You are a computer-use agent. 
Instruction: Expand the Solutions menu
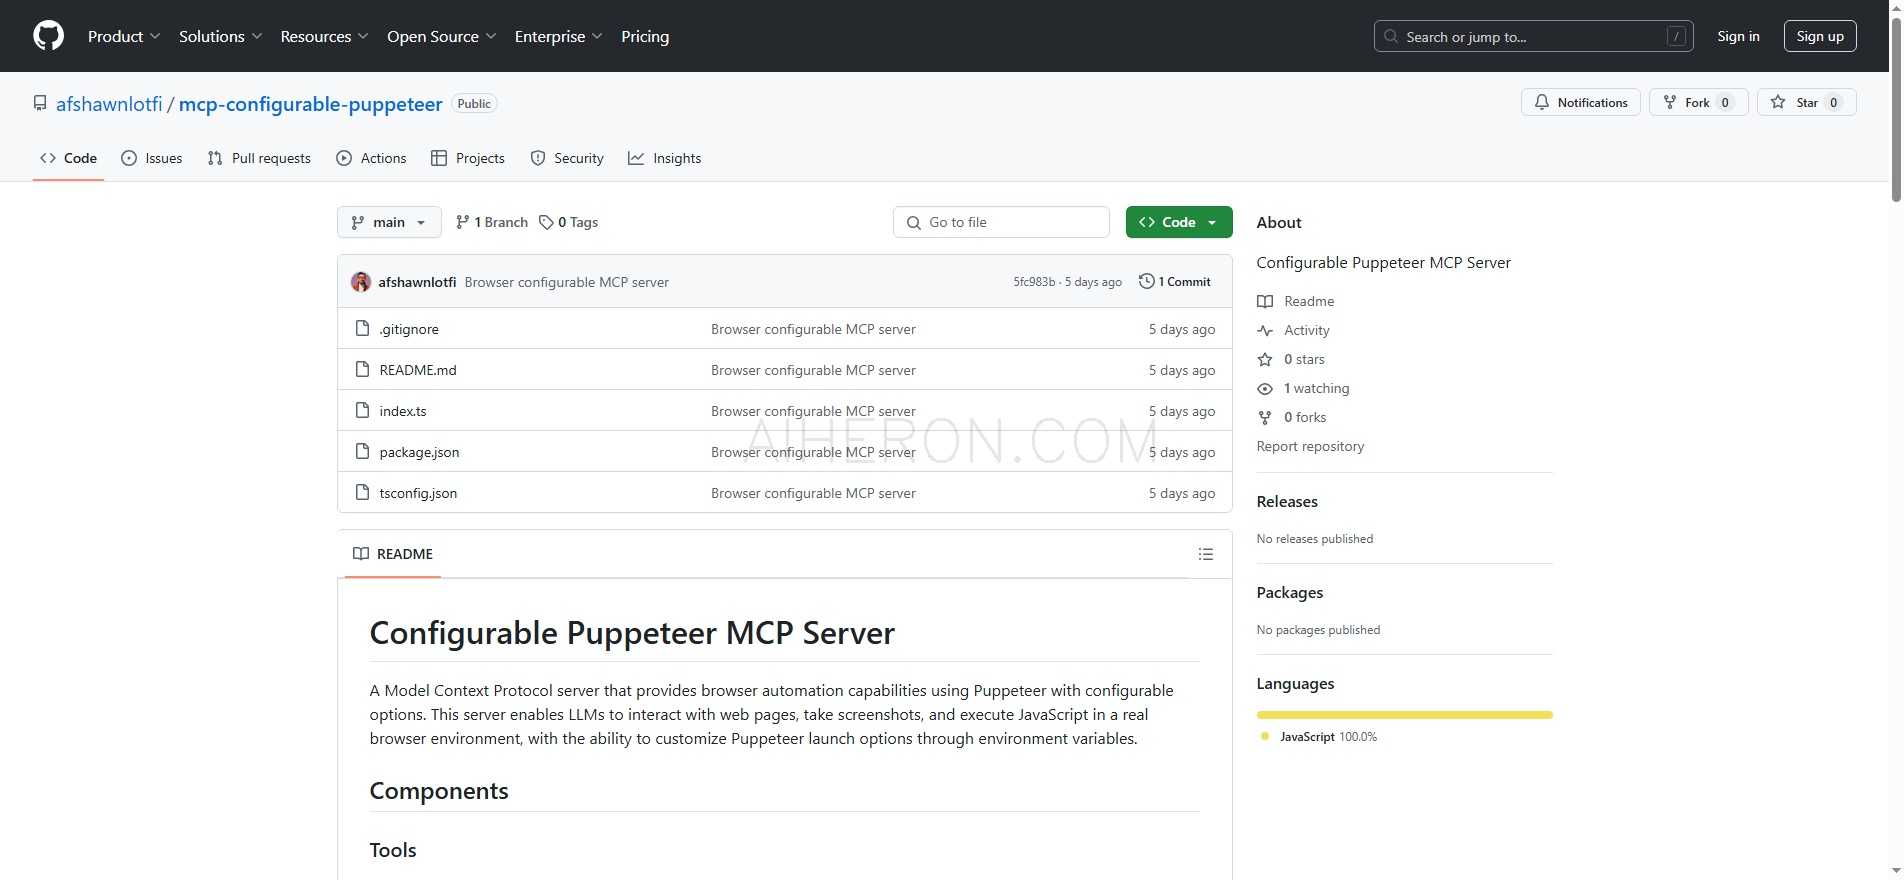(221, 36)
